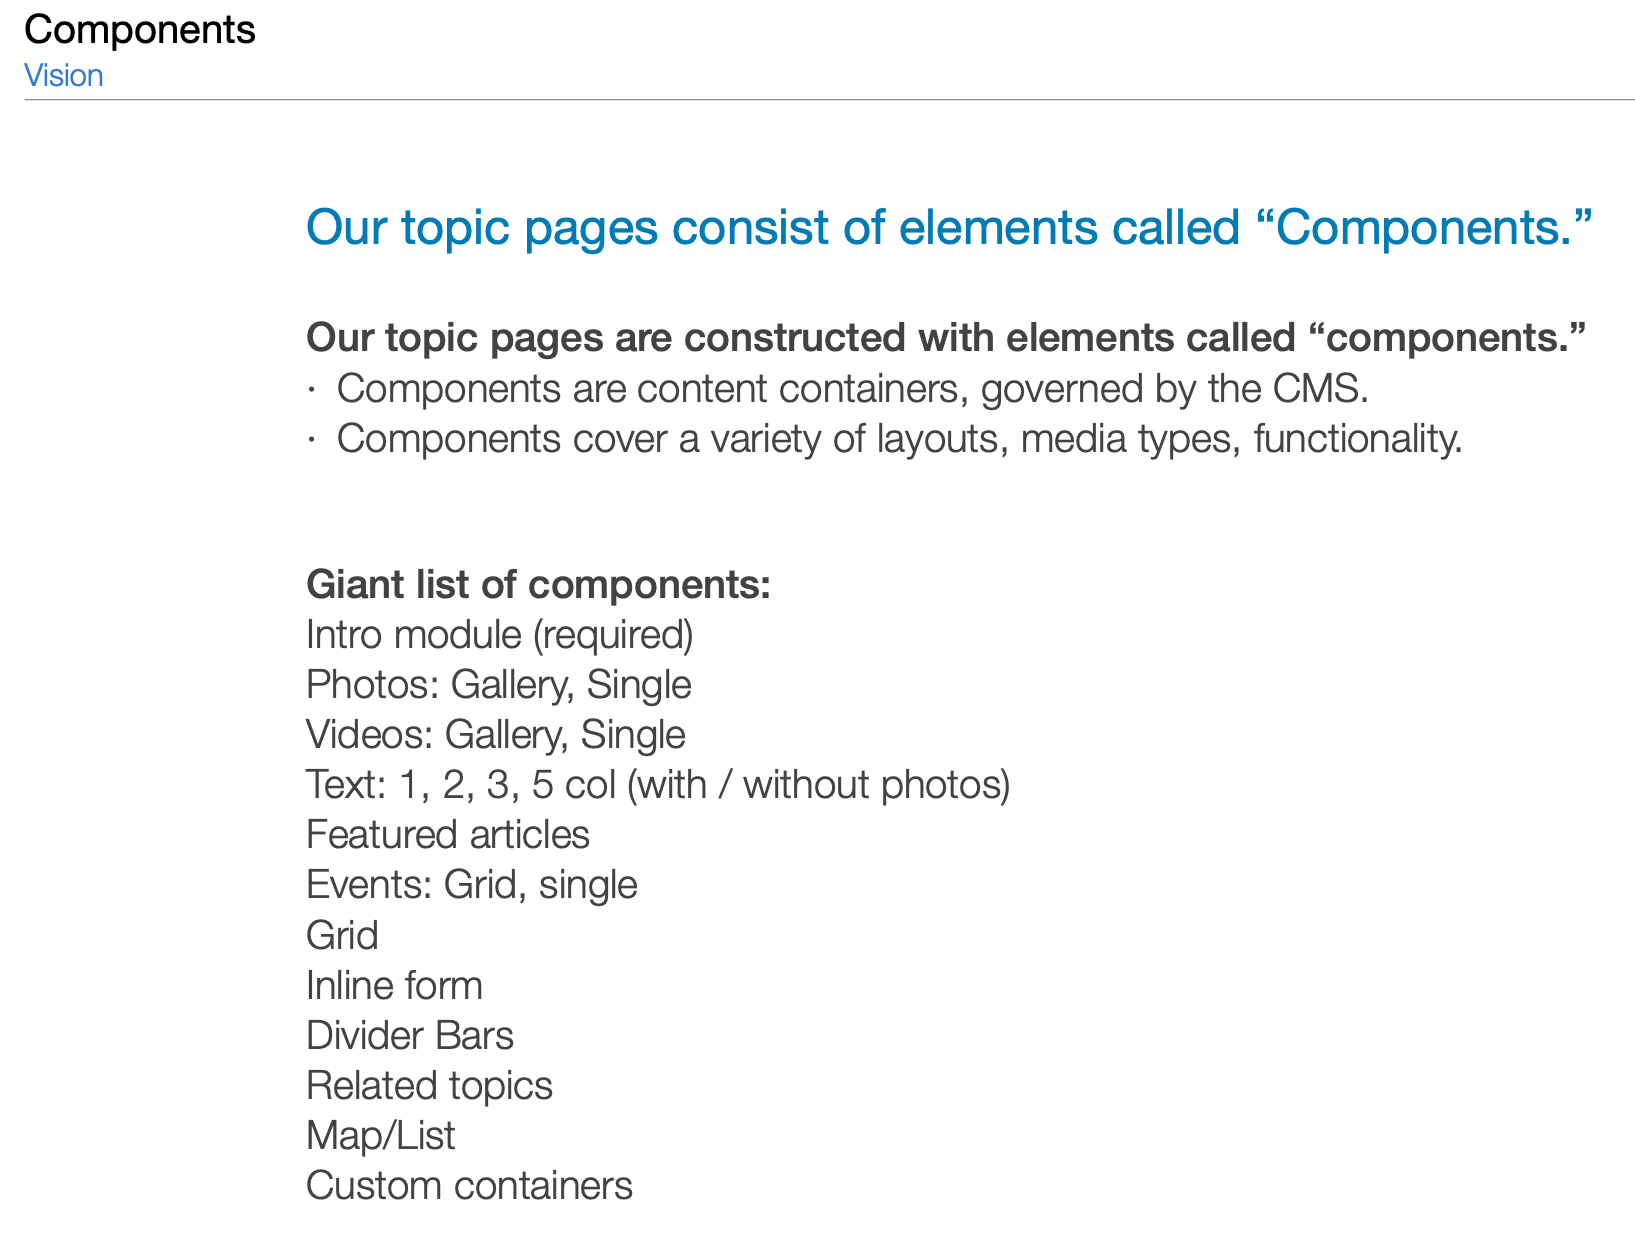1635x1236 pixels.
Task: Click the 'Map/List' item
Action: coord(380,1136)
